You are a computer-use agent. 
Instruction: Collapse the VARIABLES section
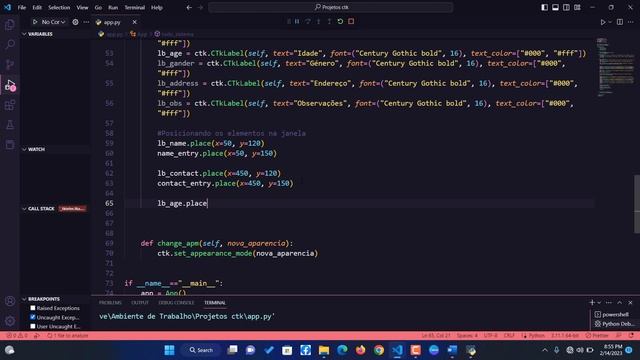[24, 34]
